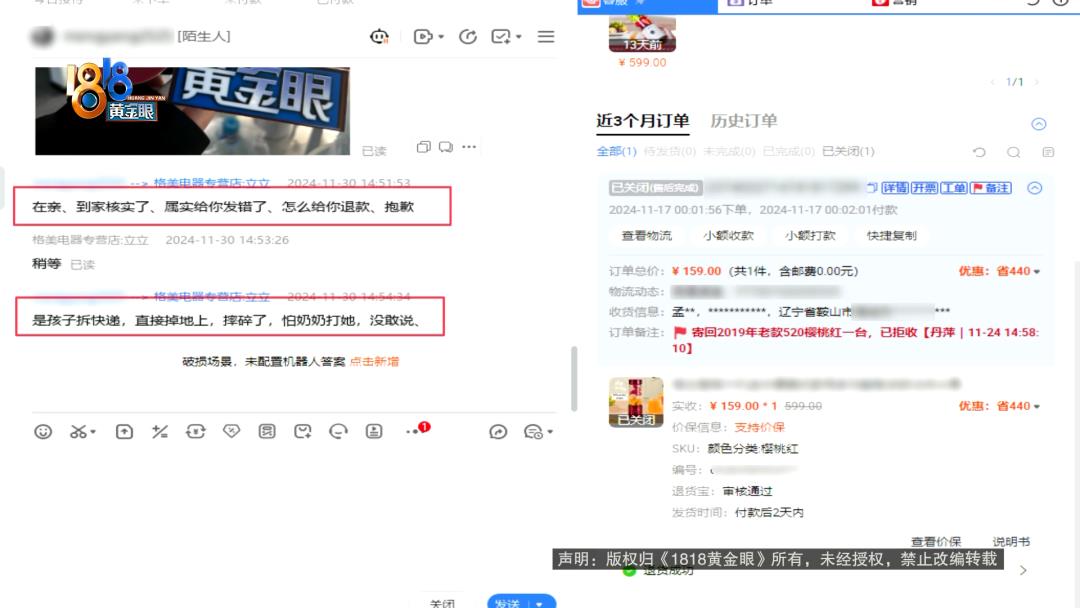Click the undo/refresh icon in orders filter row
Screen dimensions: 1080x608
979,152
